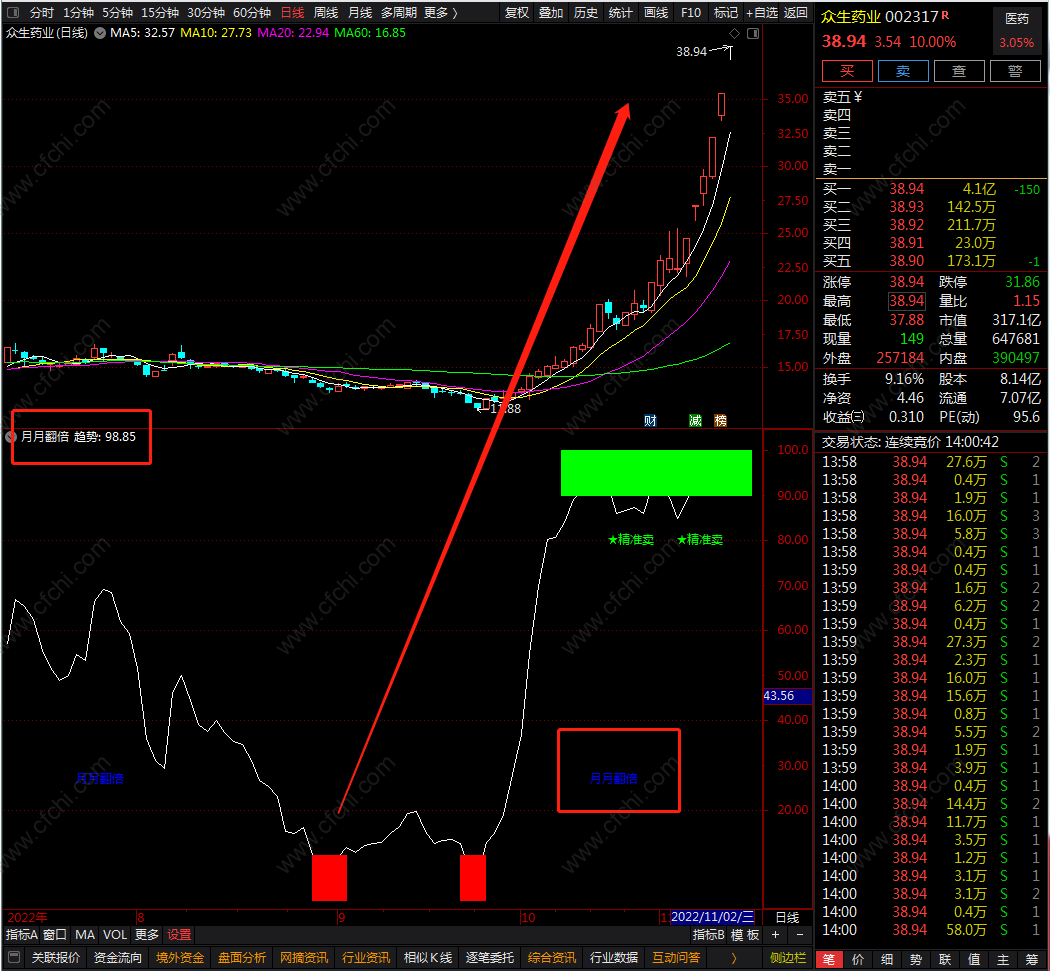The height and width of the screenshot is (971, 1050).
Task: Click the 减 marker on the chart
Action: click(x=696, y=421)
